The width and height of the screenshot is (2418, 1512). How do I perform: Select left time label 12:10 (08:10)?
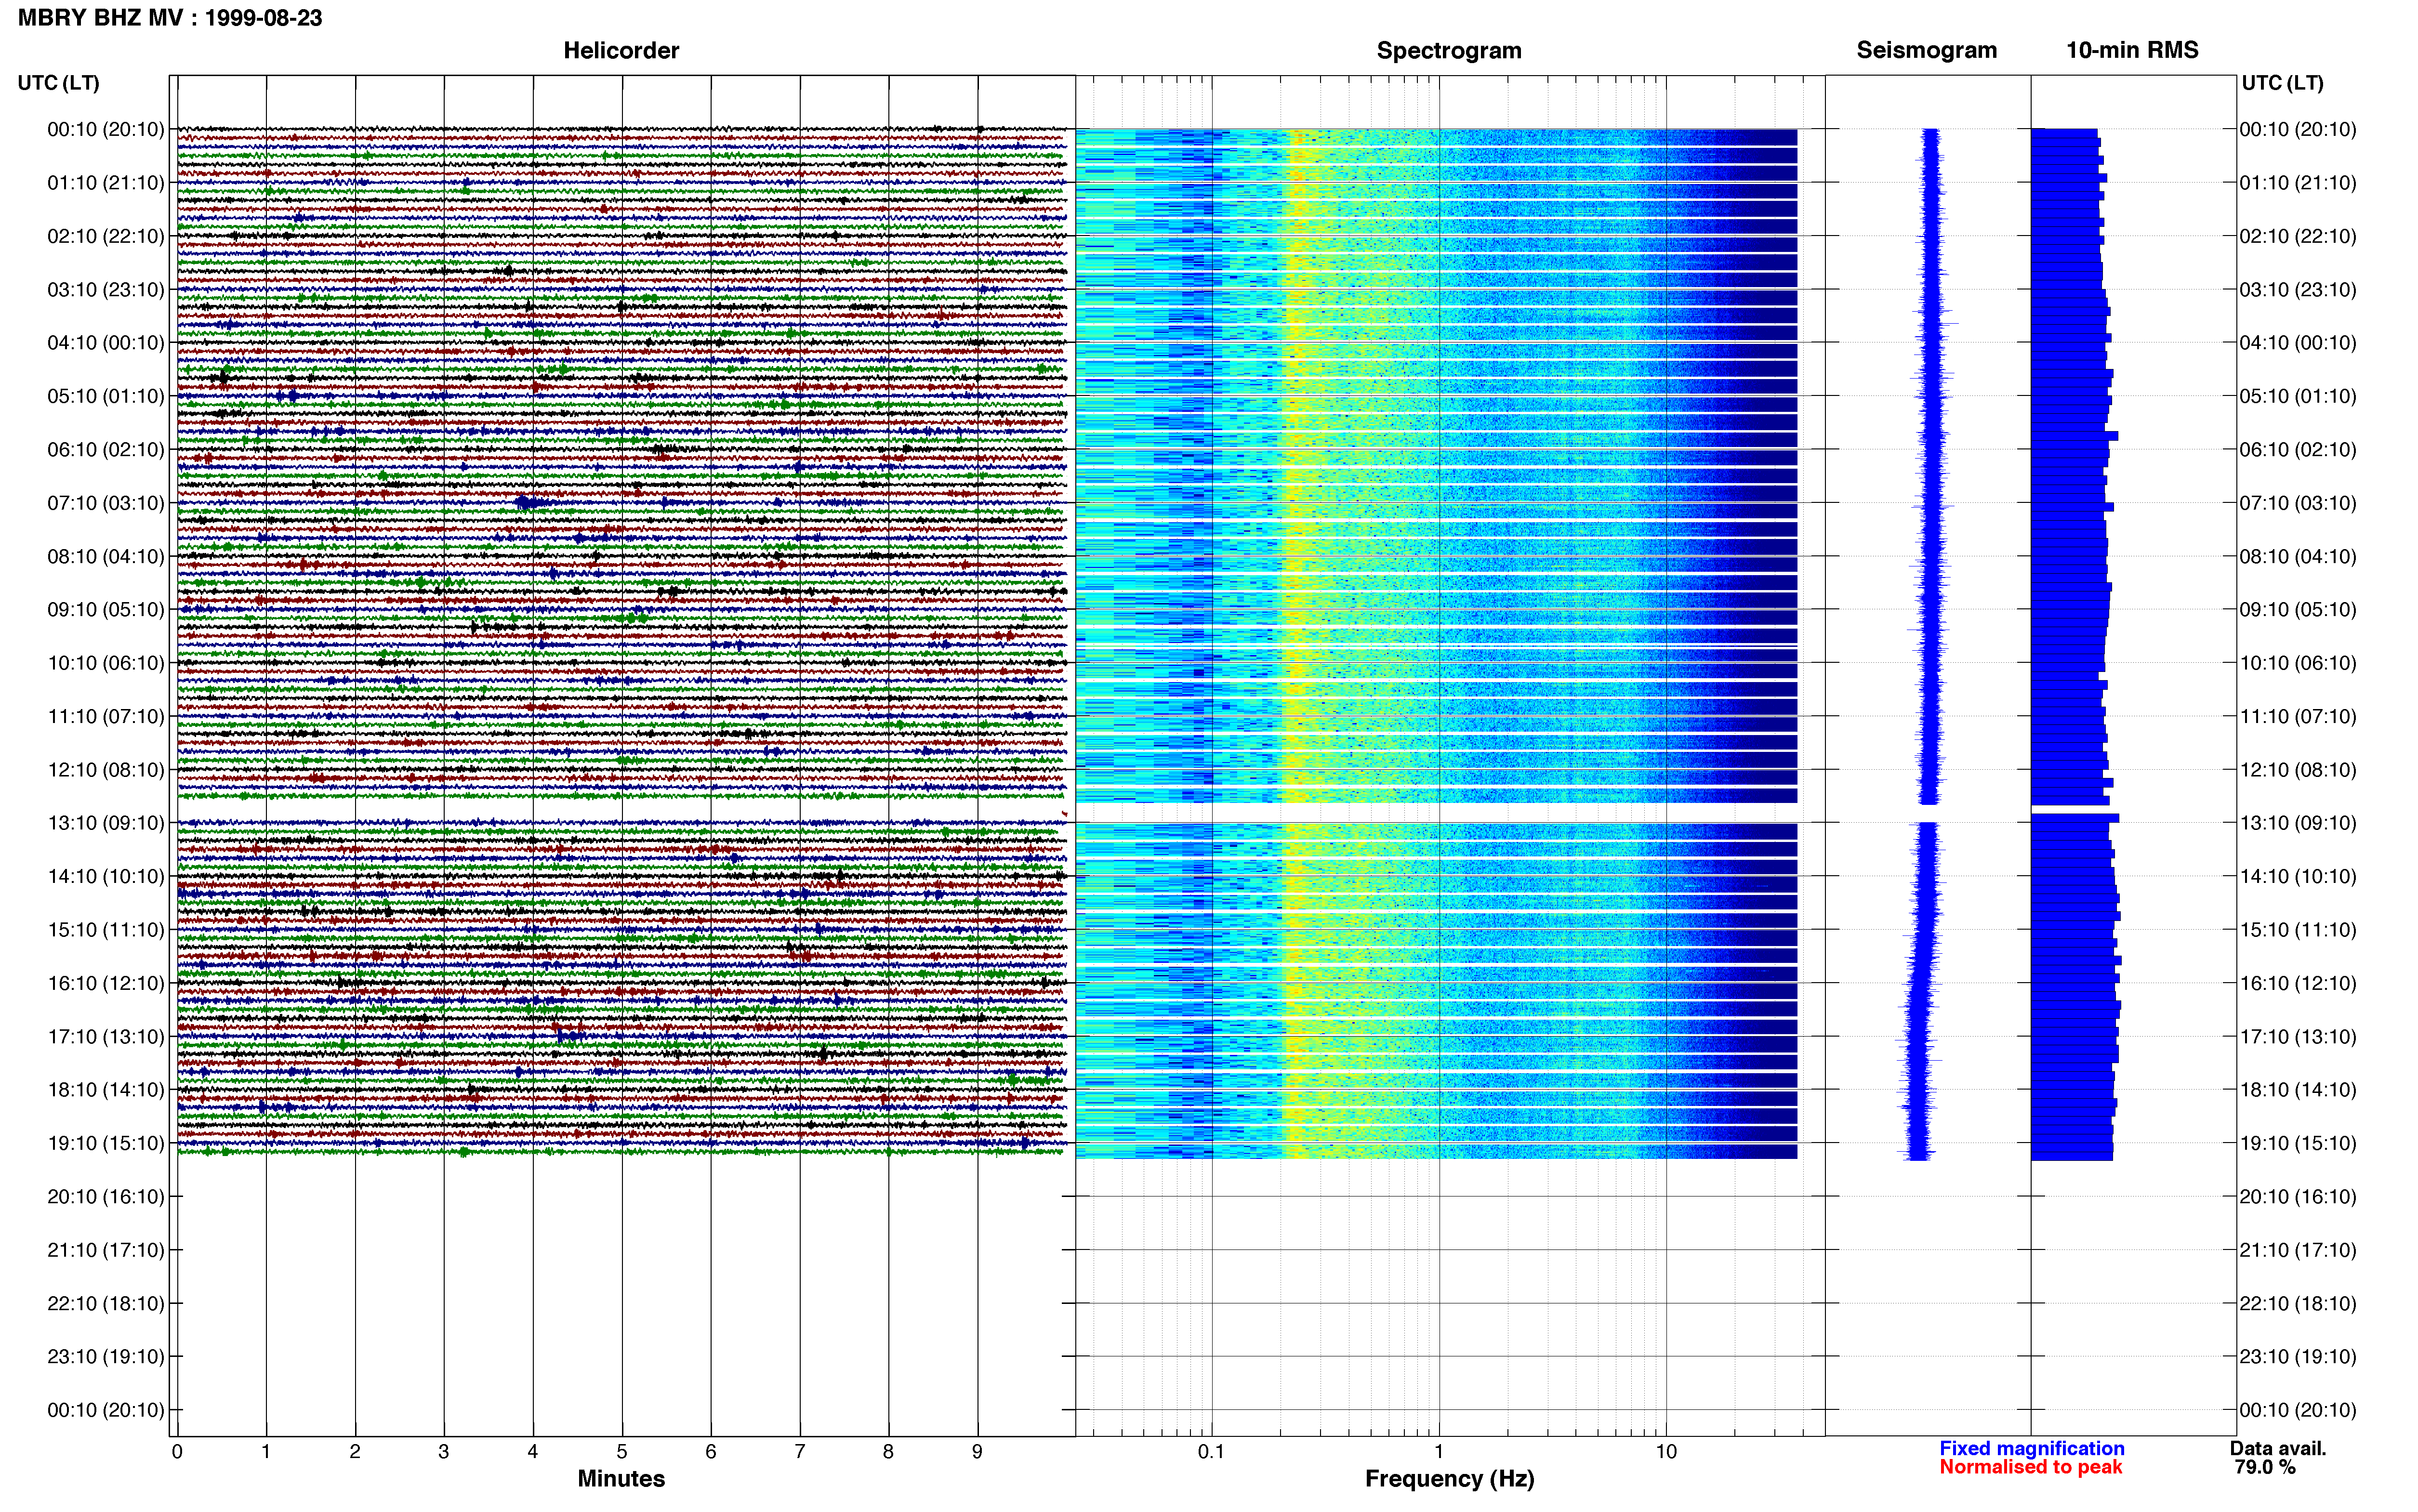click(x=106, y=770)
